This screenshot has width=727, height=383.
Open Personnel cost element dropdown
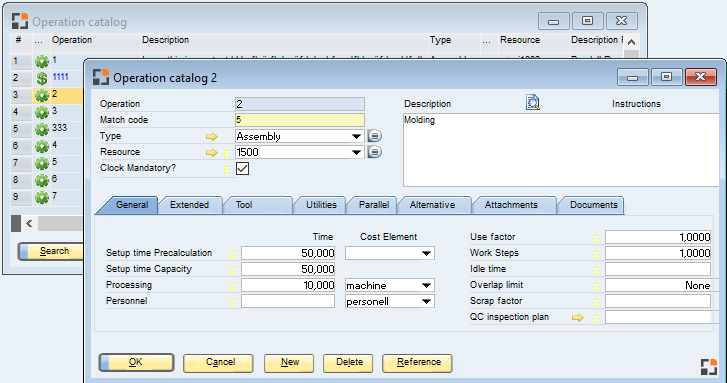click(427, 301)
